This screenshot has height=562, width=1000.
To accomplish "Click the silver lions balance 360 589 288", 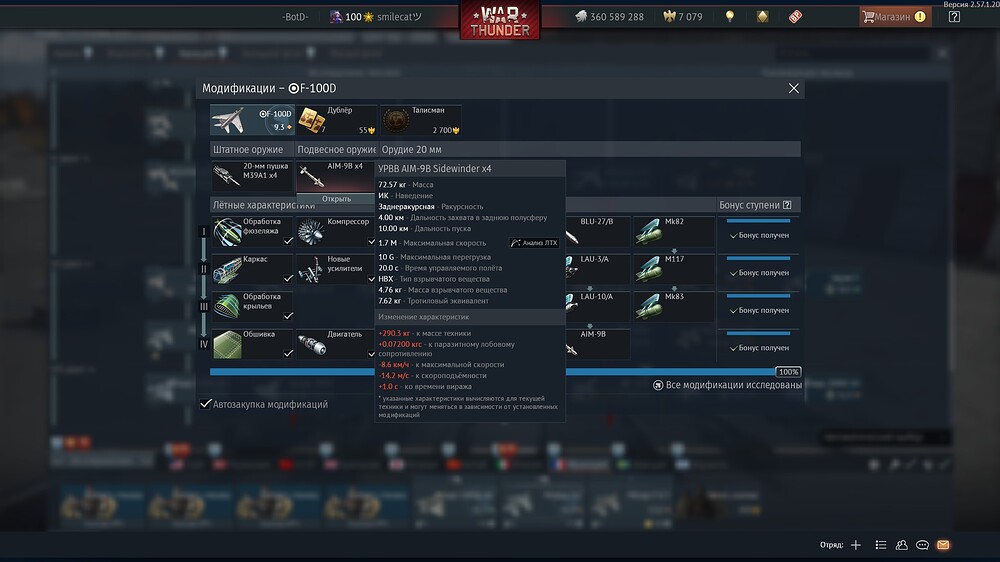I will 609,17.
